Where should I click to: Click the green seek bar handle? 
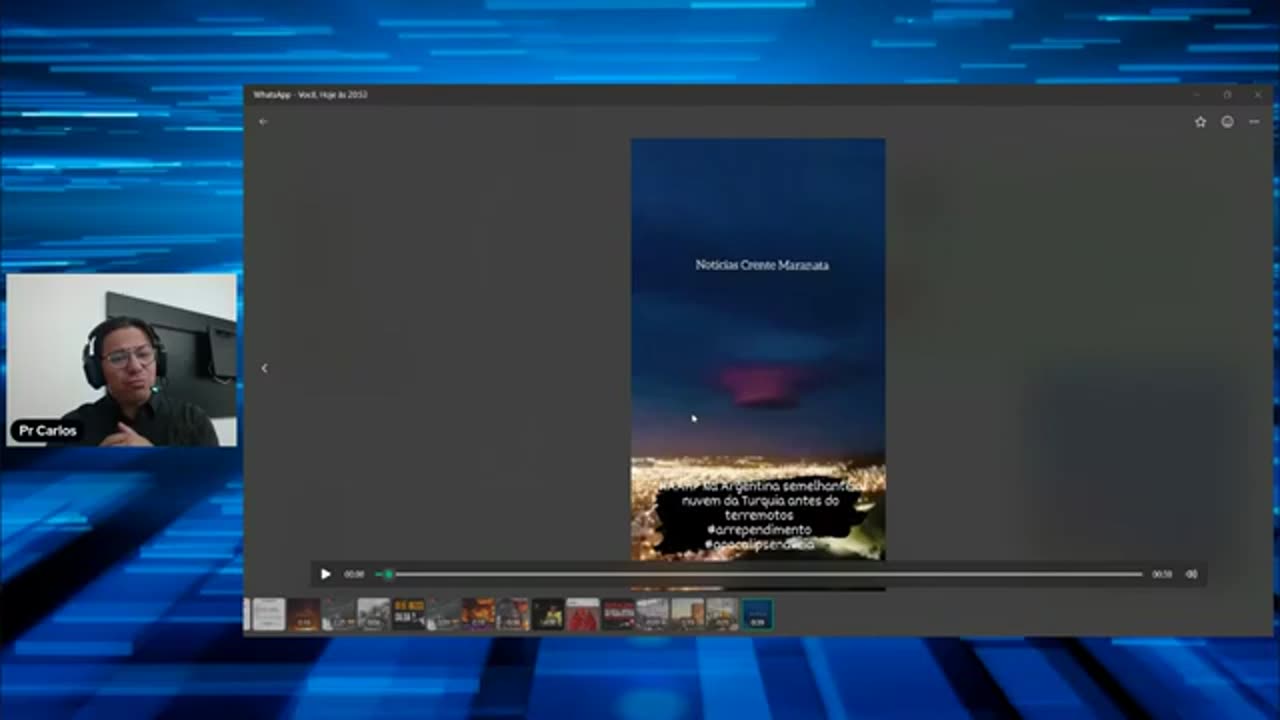point(388,574)
